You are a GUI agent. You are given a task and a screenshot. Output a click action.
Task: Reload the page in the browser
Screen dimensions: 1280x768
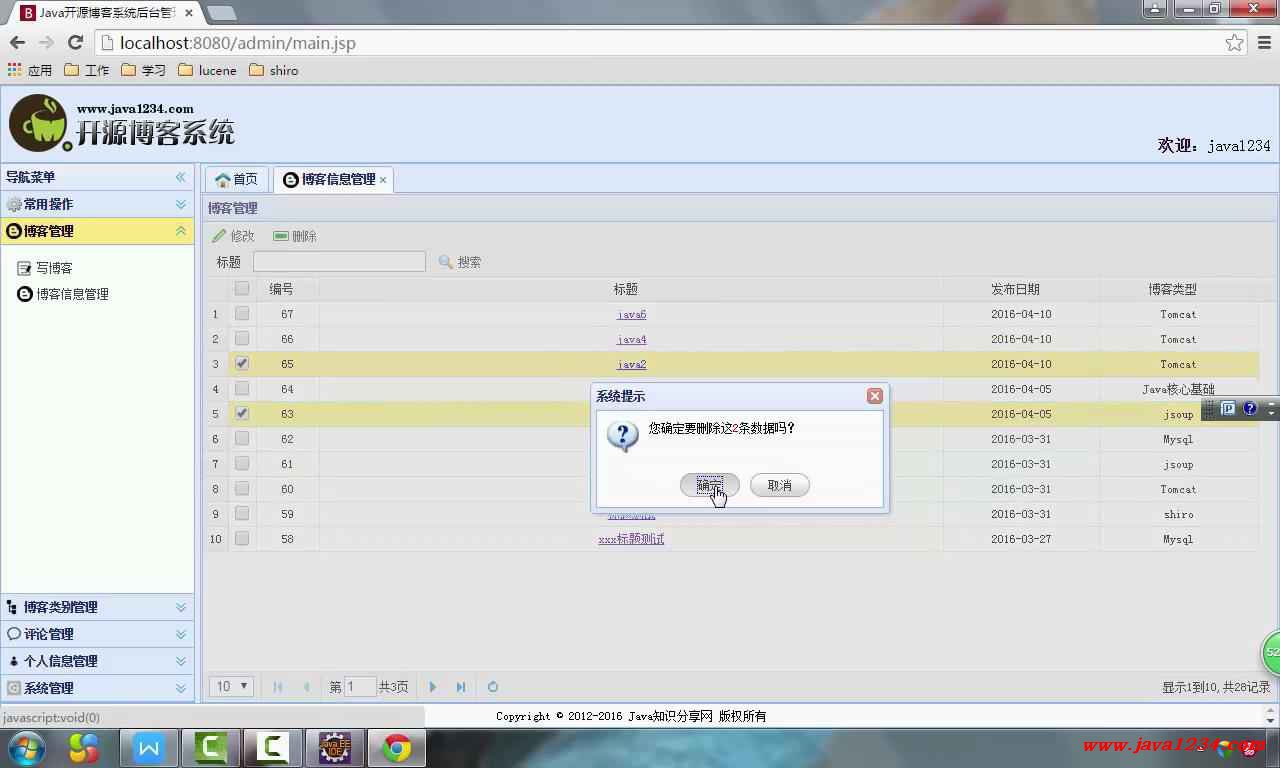(x=75, y=43)
